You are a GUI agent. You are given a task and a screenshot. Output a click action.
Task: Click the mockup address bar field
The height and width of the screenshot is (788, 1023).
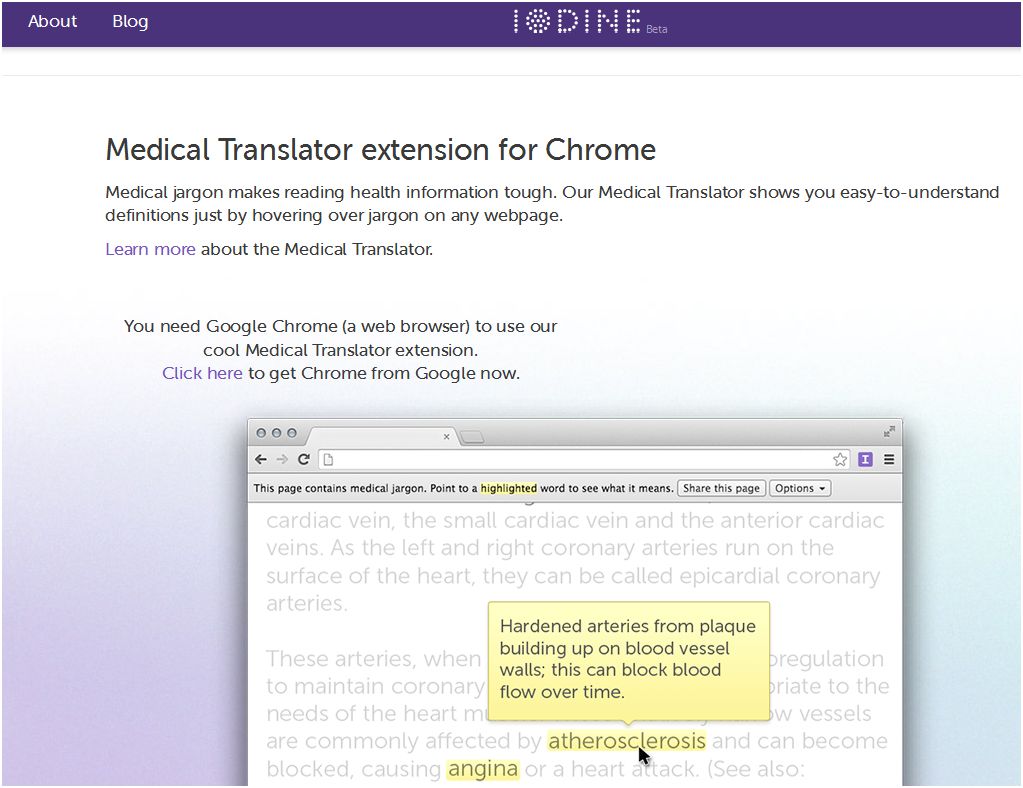coord(585,459)
